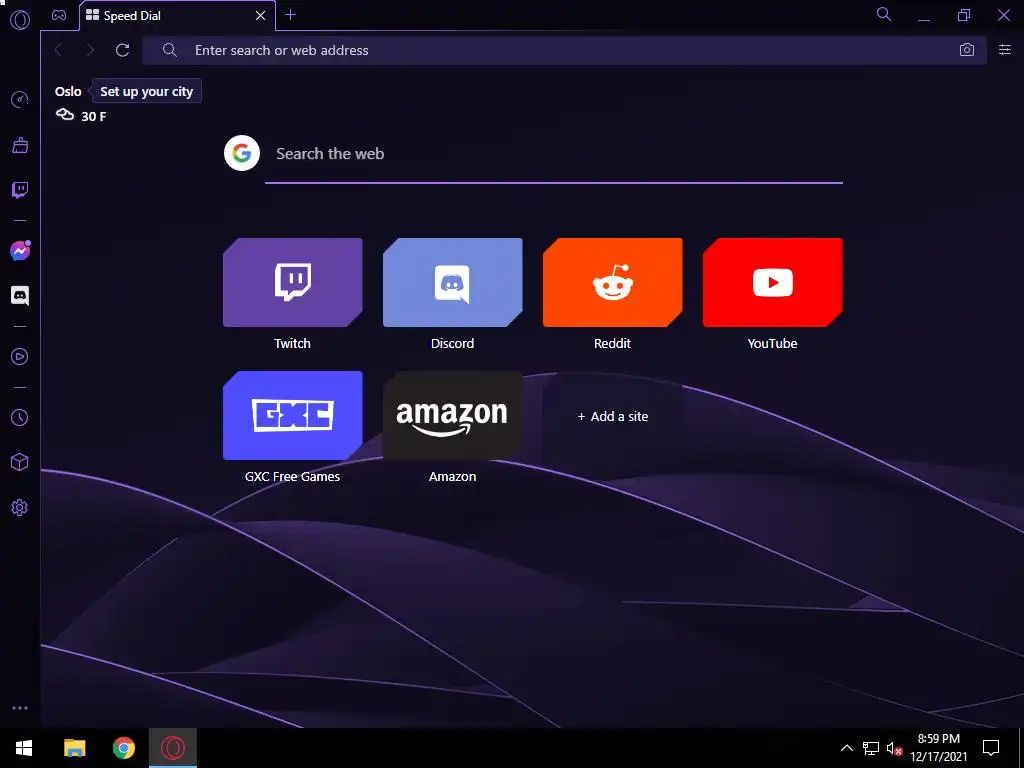Open the YouTube speed dial tile
The image size is (1024, 768).
(x=773, y=282)
